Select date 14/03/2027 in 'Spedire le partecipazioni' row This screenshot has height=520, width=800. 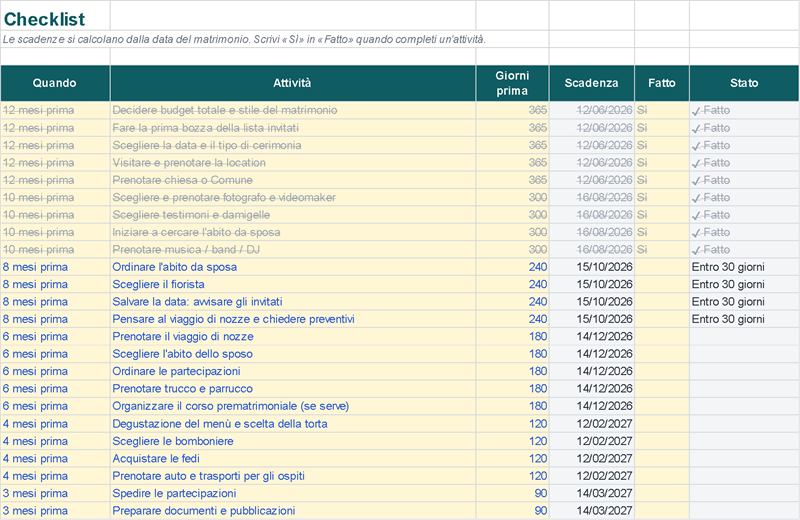tap(592, 492)
